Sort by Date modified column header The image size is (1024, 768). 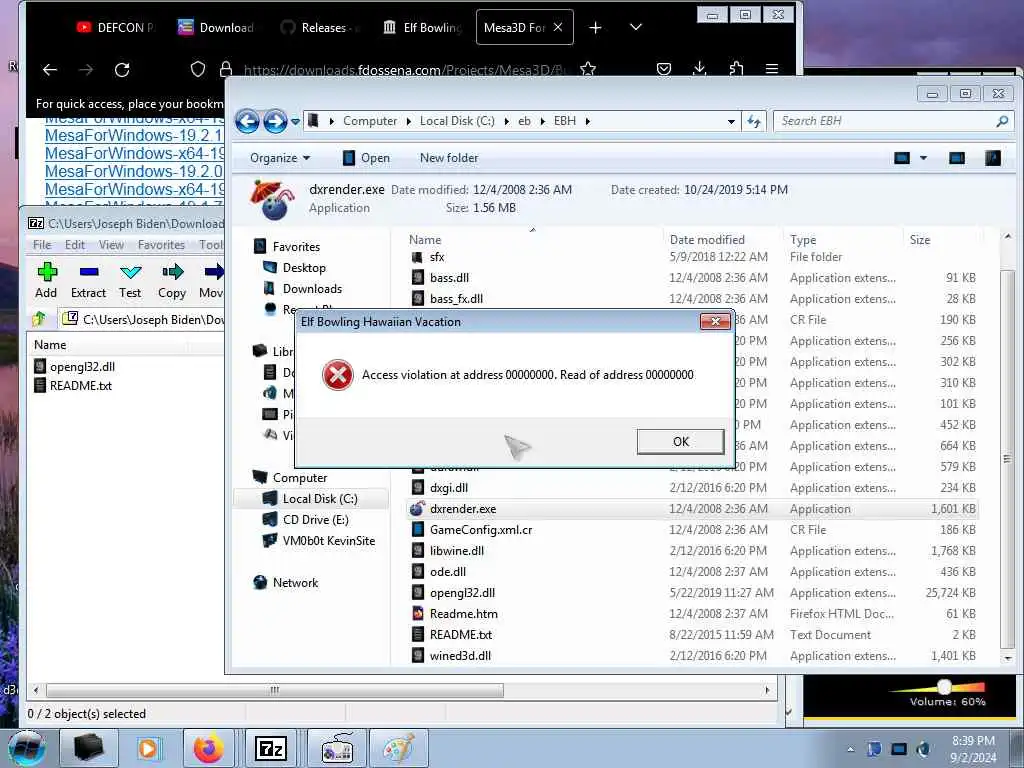707,240
